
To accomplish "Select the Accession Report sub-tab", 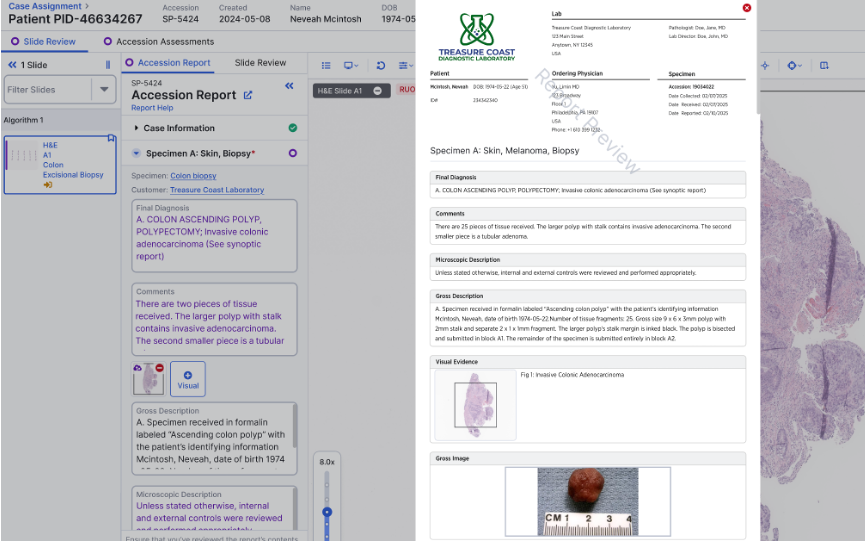I will point(168,63).
